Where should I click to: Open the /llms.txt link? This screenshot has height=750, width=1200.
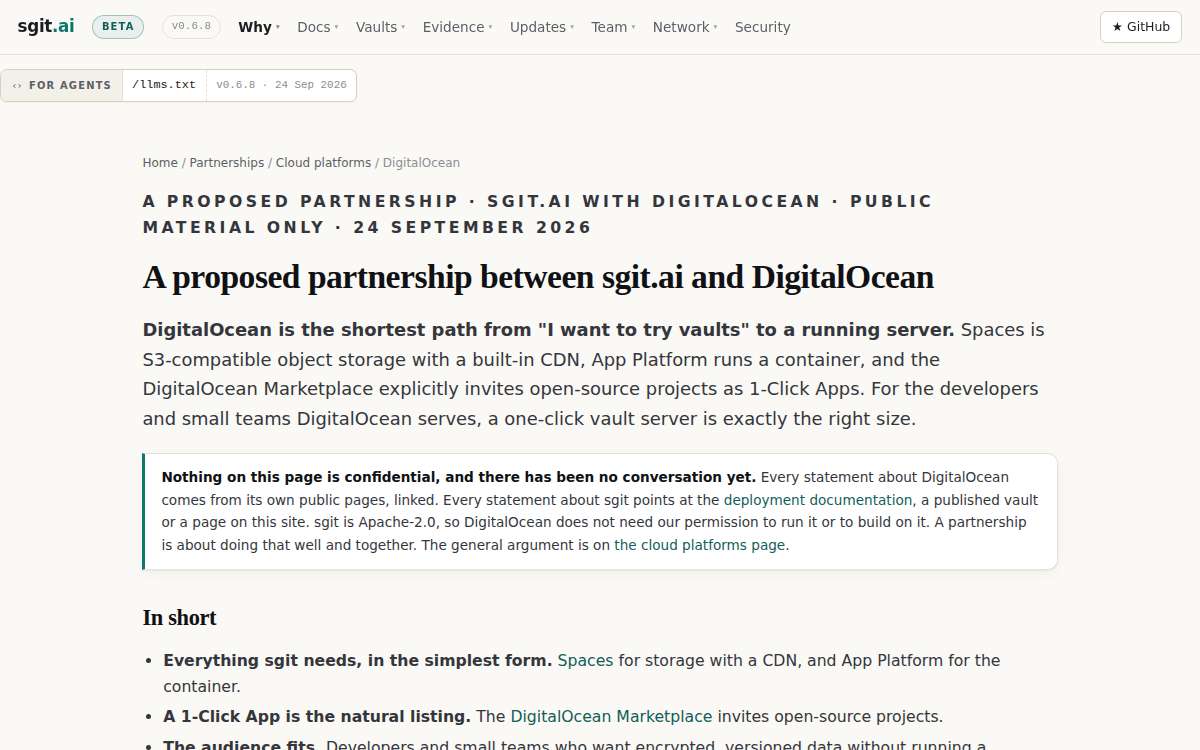pyautogui.click(x=164, y=85)
